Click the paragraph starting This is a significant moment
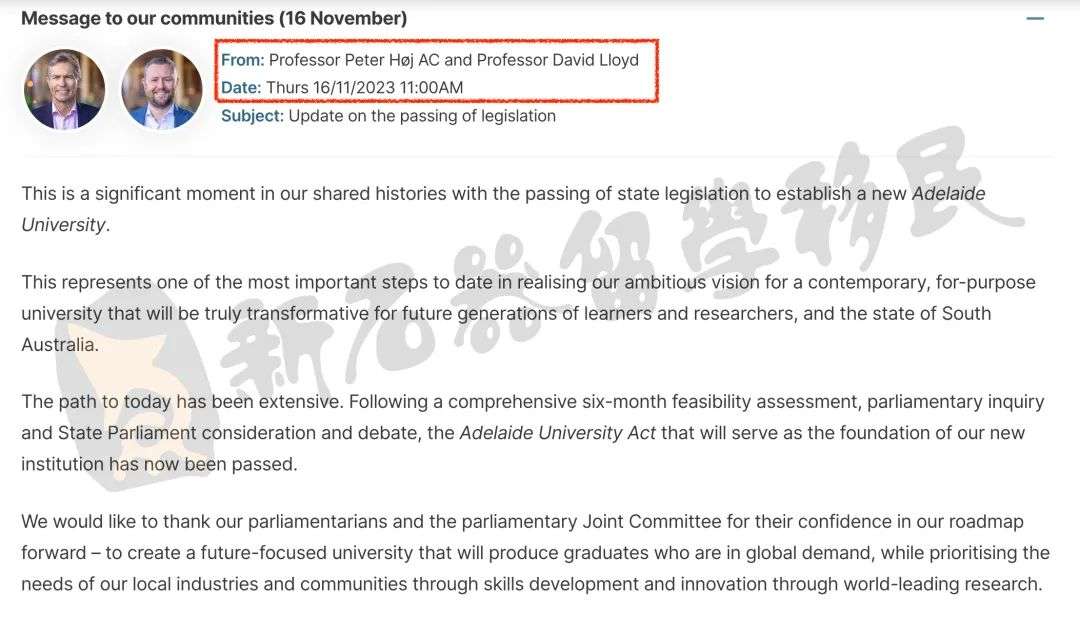 pyautogui.click(x=503, y=209)
